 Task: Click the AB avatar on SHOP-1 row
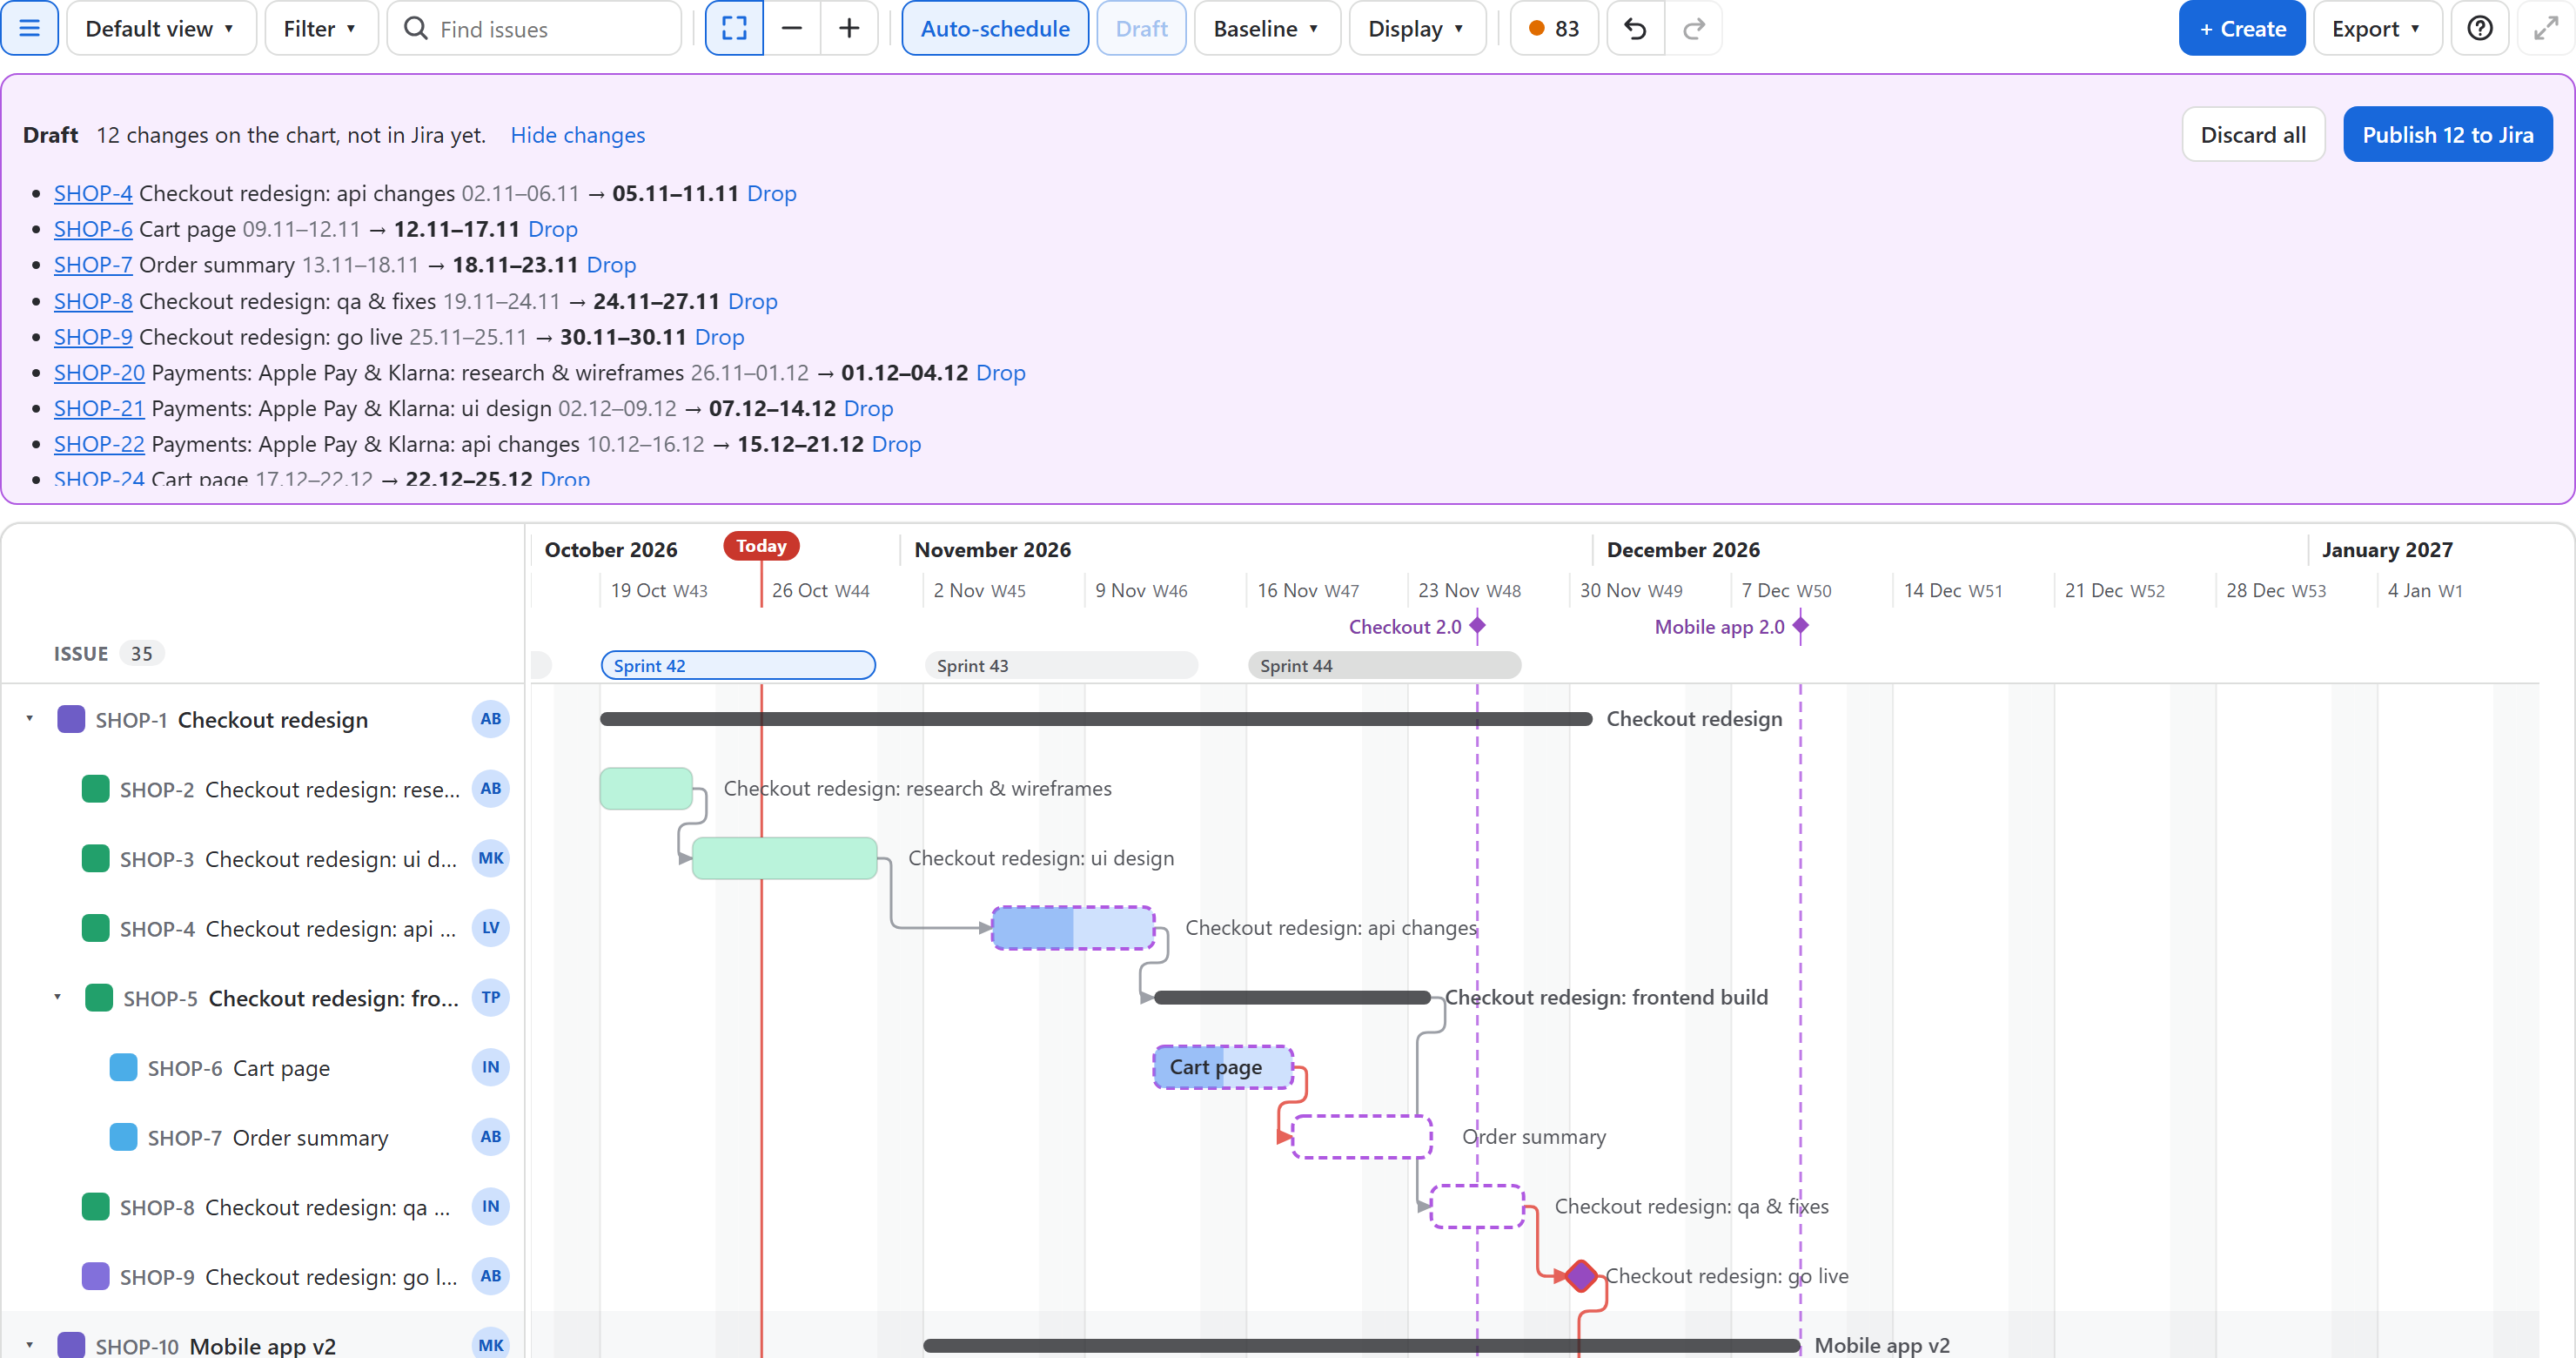click(x=490, y=719)
